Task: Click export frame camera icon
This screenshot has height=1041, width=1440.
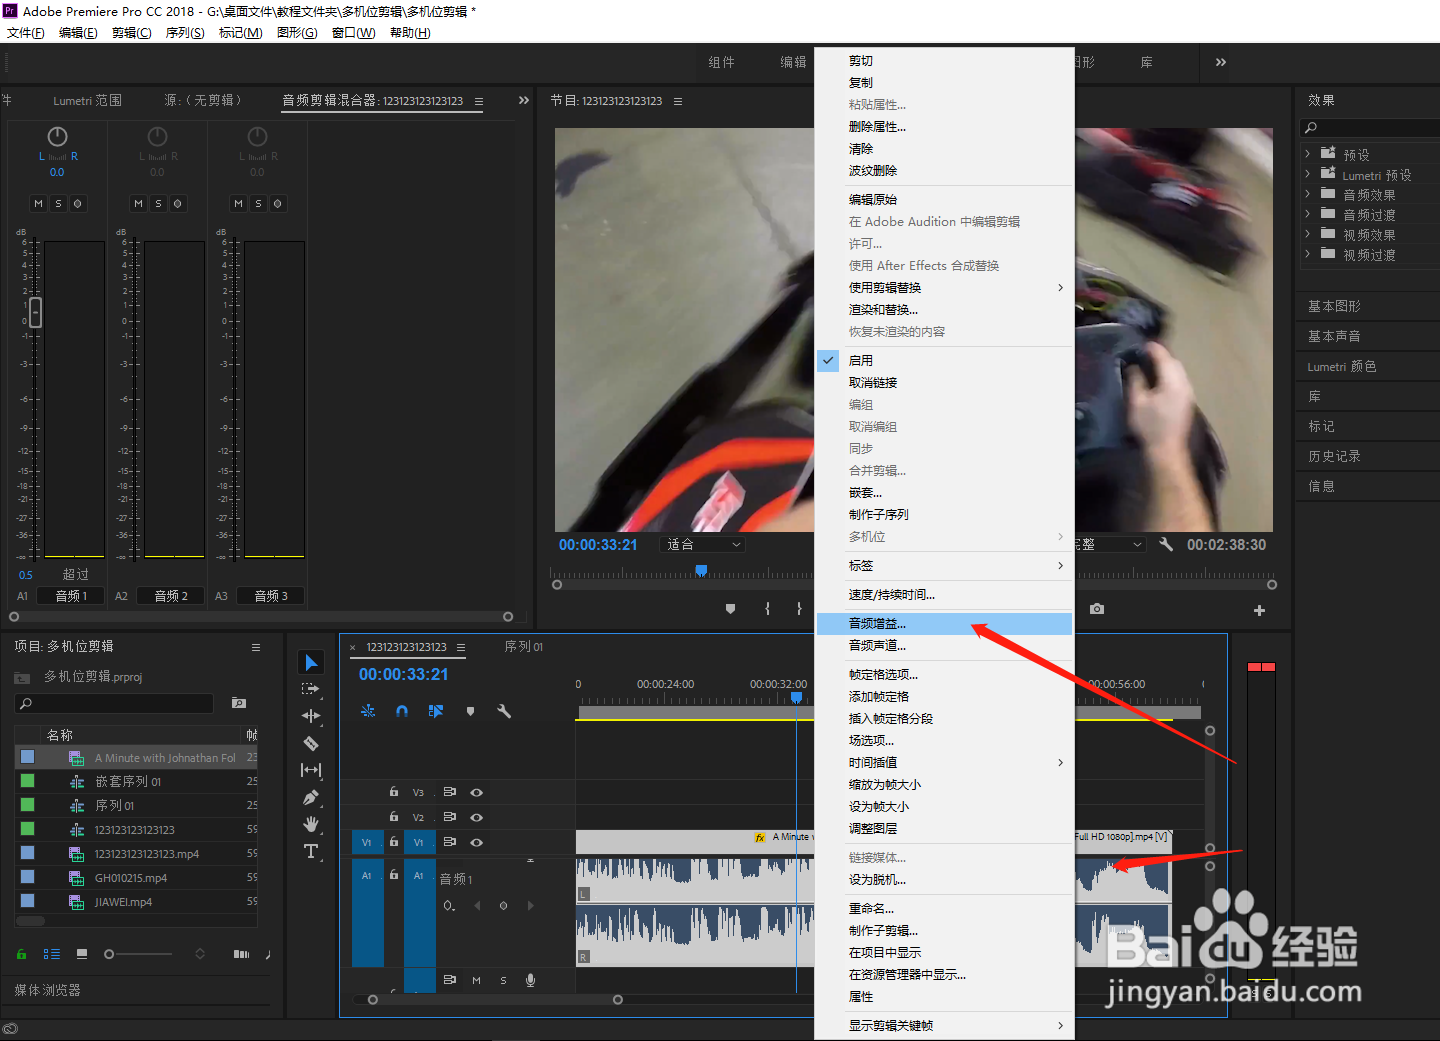Action: click(1097, 609)
